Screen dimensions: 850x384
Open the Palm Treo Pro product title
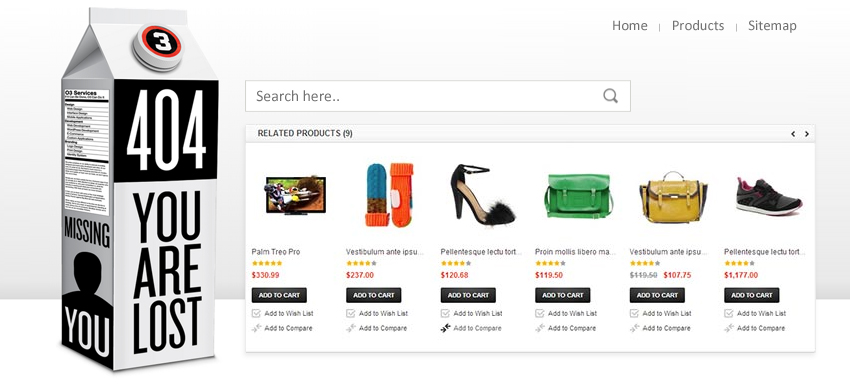click(276, 252)
